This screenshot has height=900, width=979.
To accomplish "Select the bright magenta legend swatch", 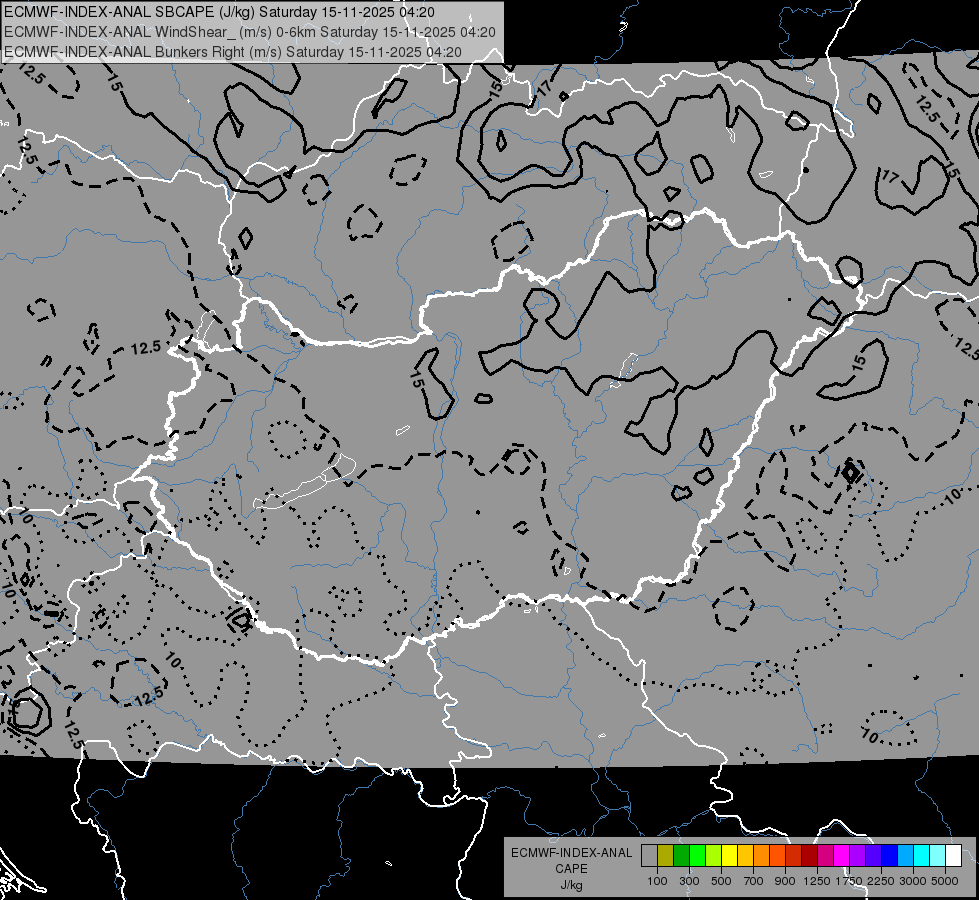I will point(842,856).
